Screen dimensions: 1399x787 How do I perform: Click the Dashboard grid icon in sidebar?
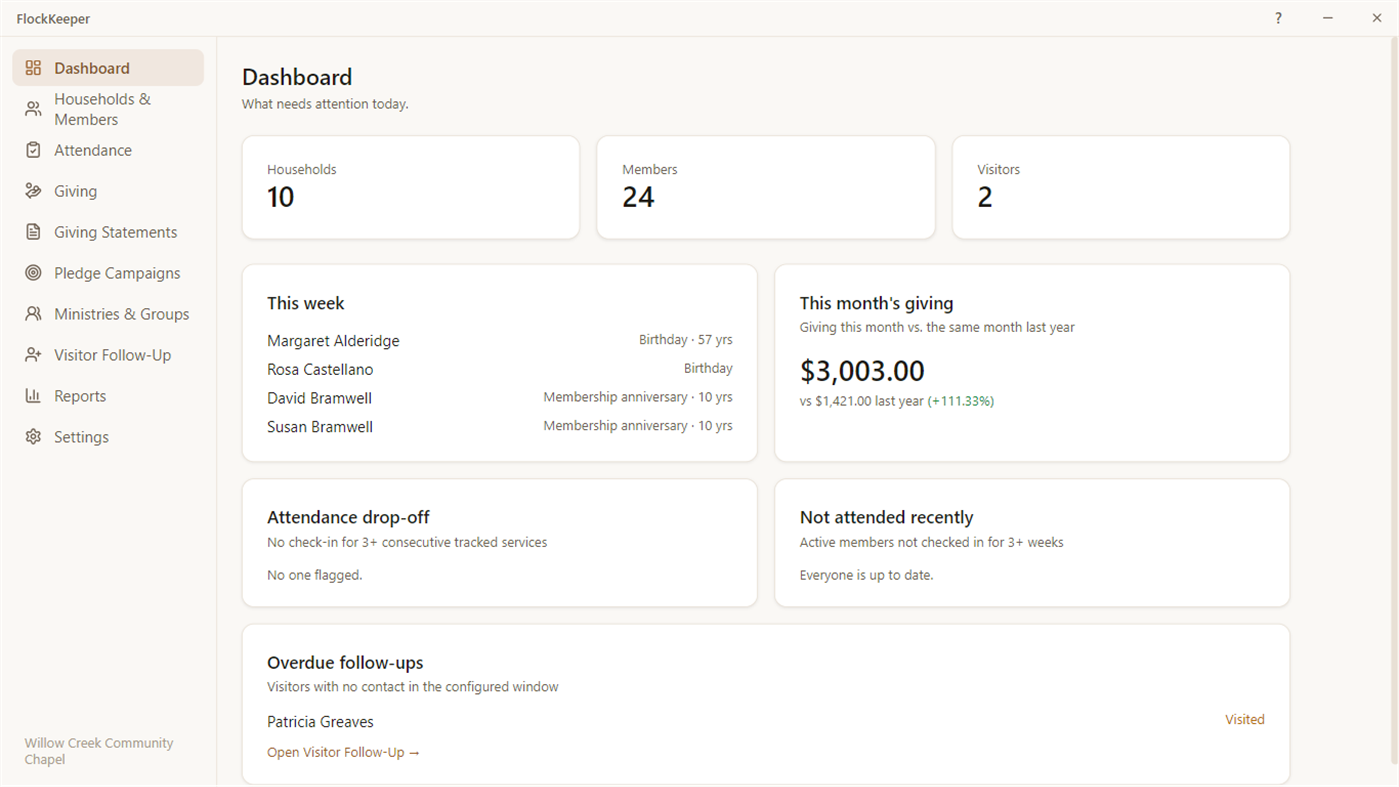click(x=33, y=68)
